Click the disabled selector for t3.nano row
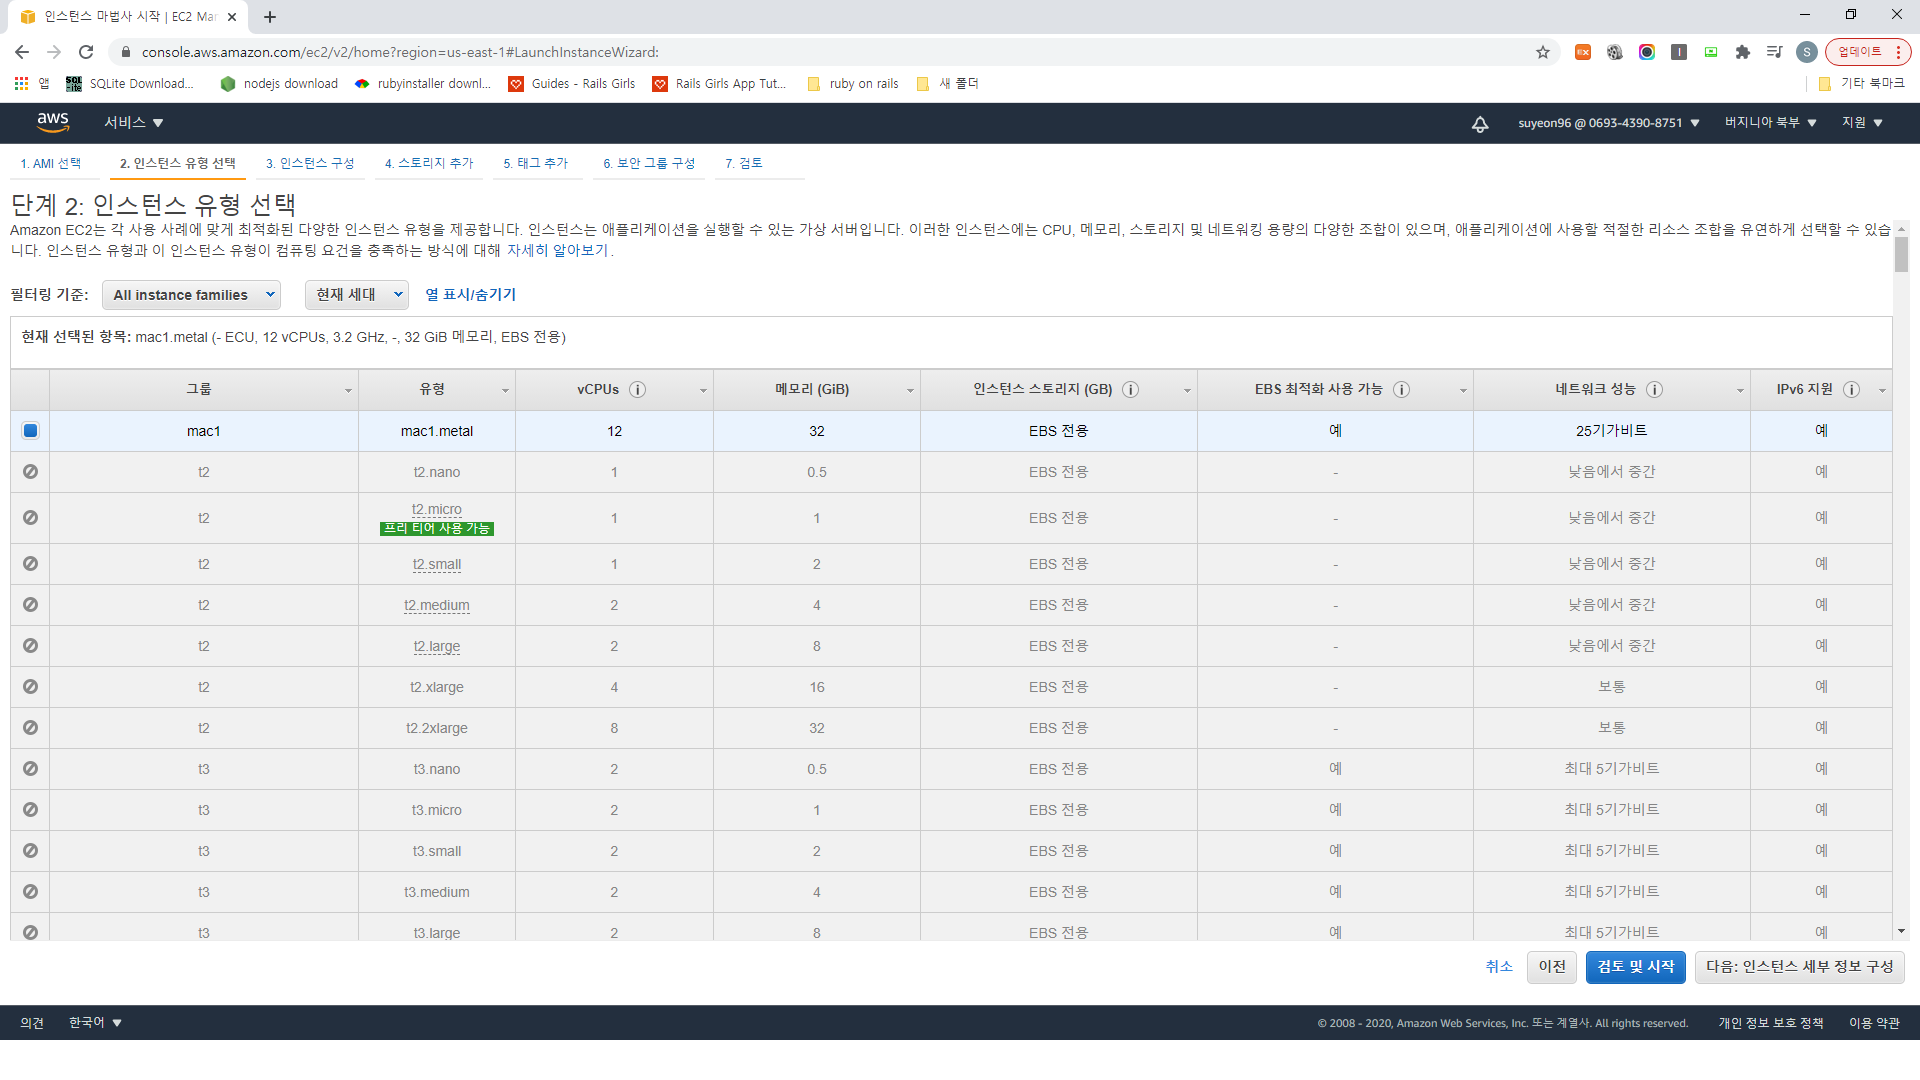 30,769
